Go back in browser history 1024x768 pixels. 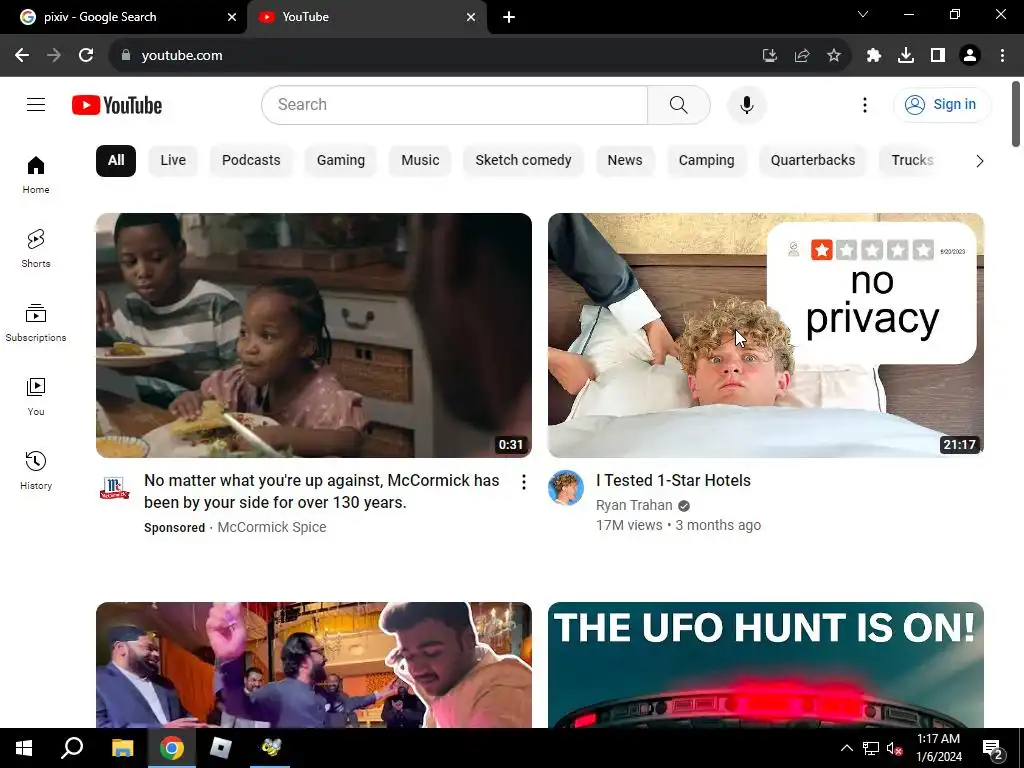click(22, 56)
